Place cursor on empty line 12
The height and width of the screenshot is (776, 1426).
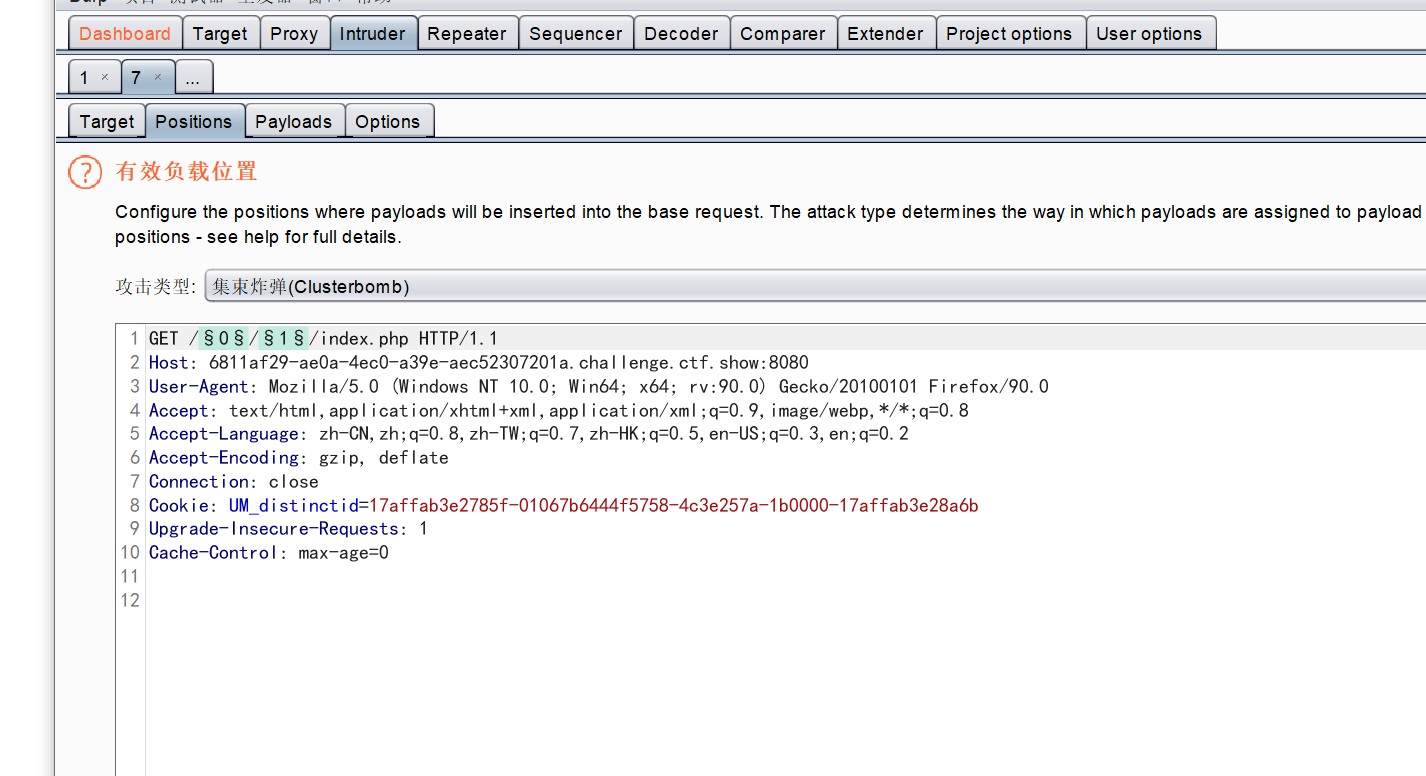point(785,601)
